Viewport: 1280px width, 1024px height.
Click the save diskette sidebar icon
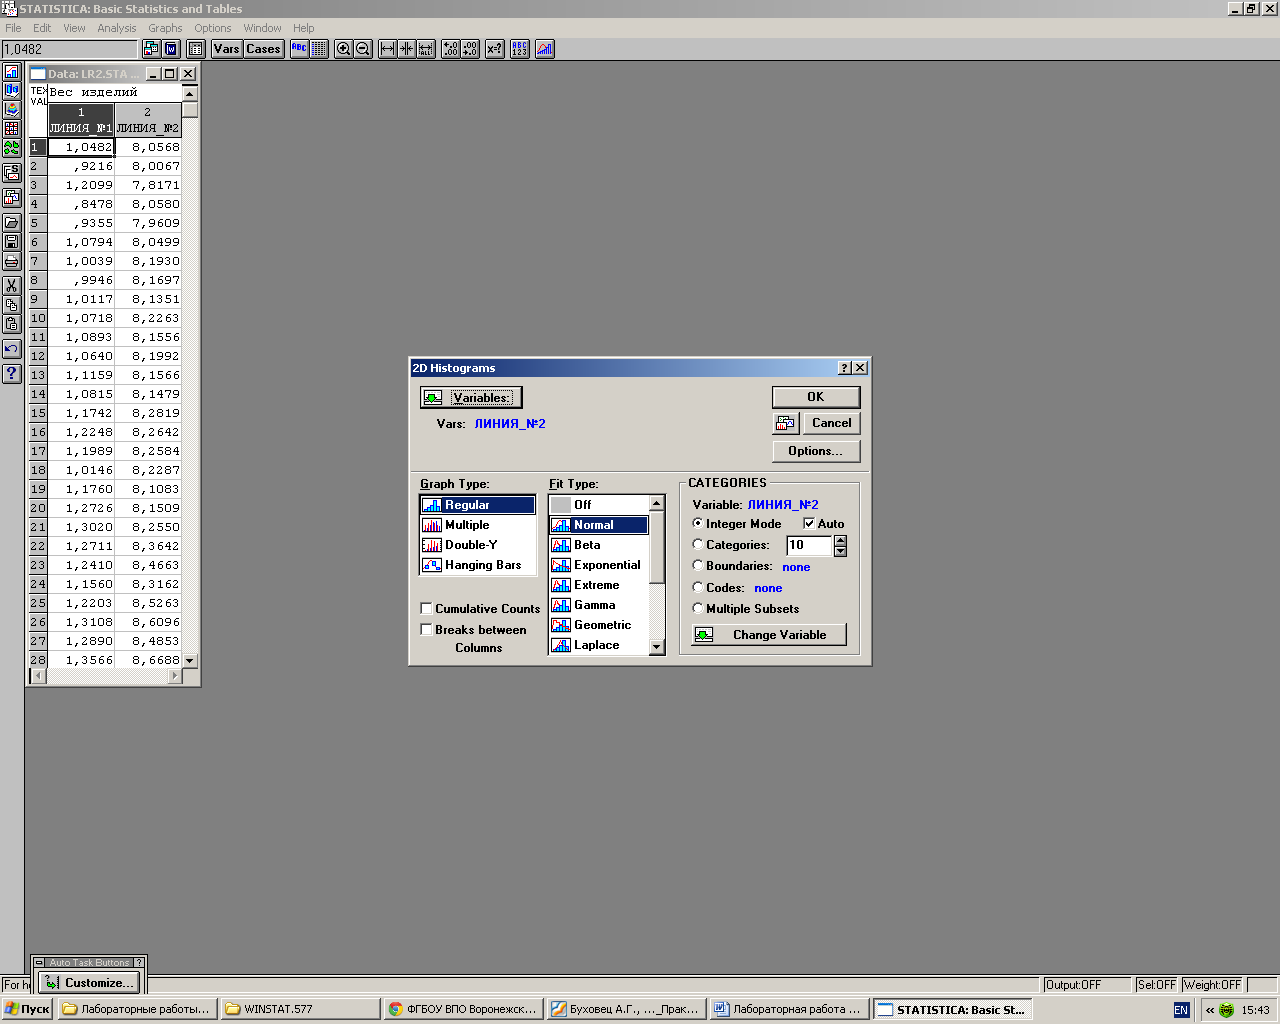click(12, 242)
